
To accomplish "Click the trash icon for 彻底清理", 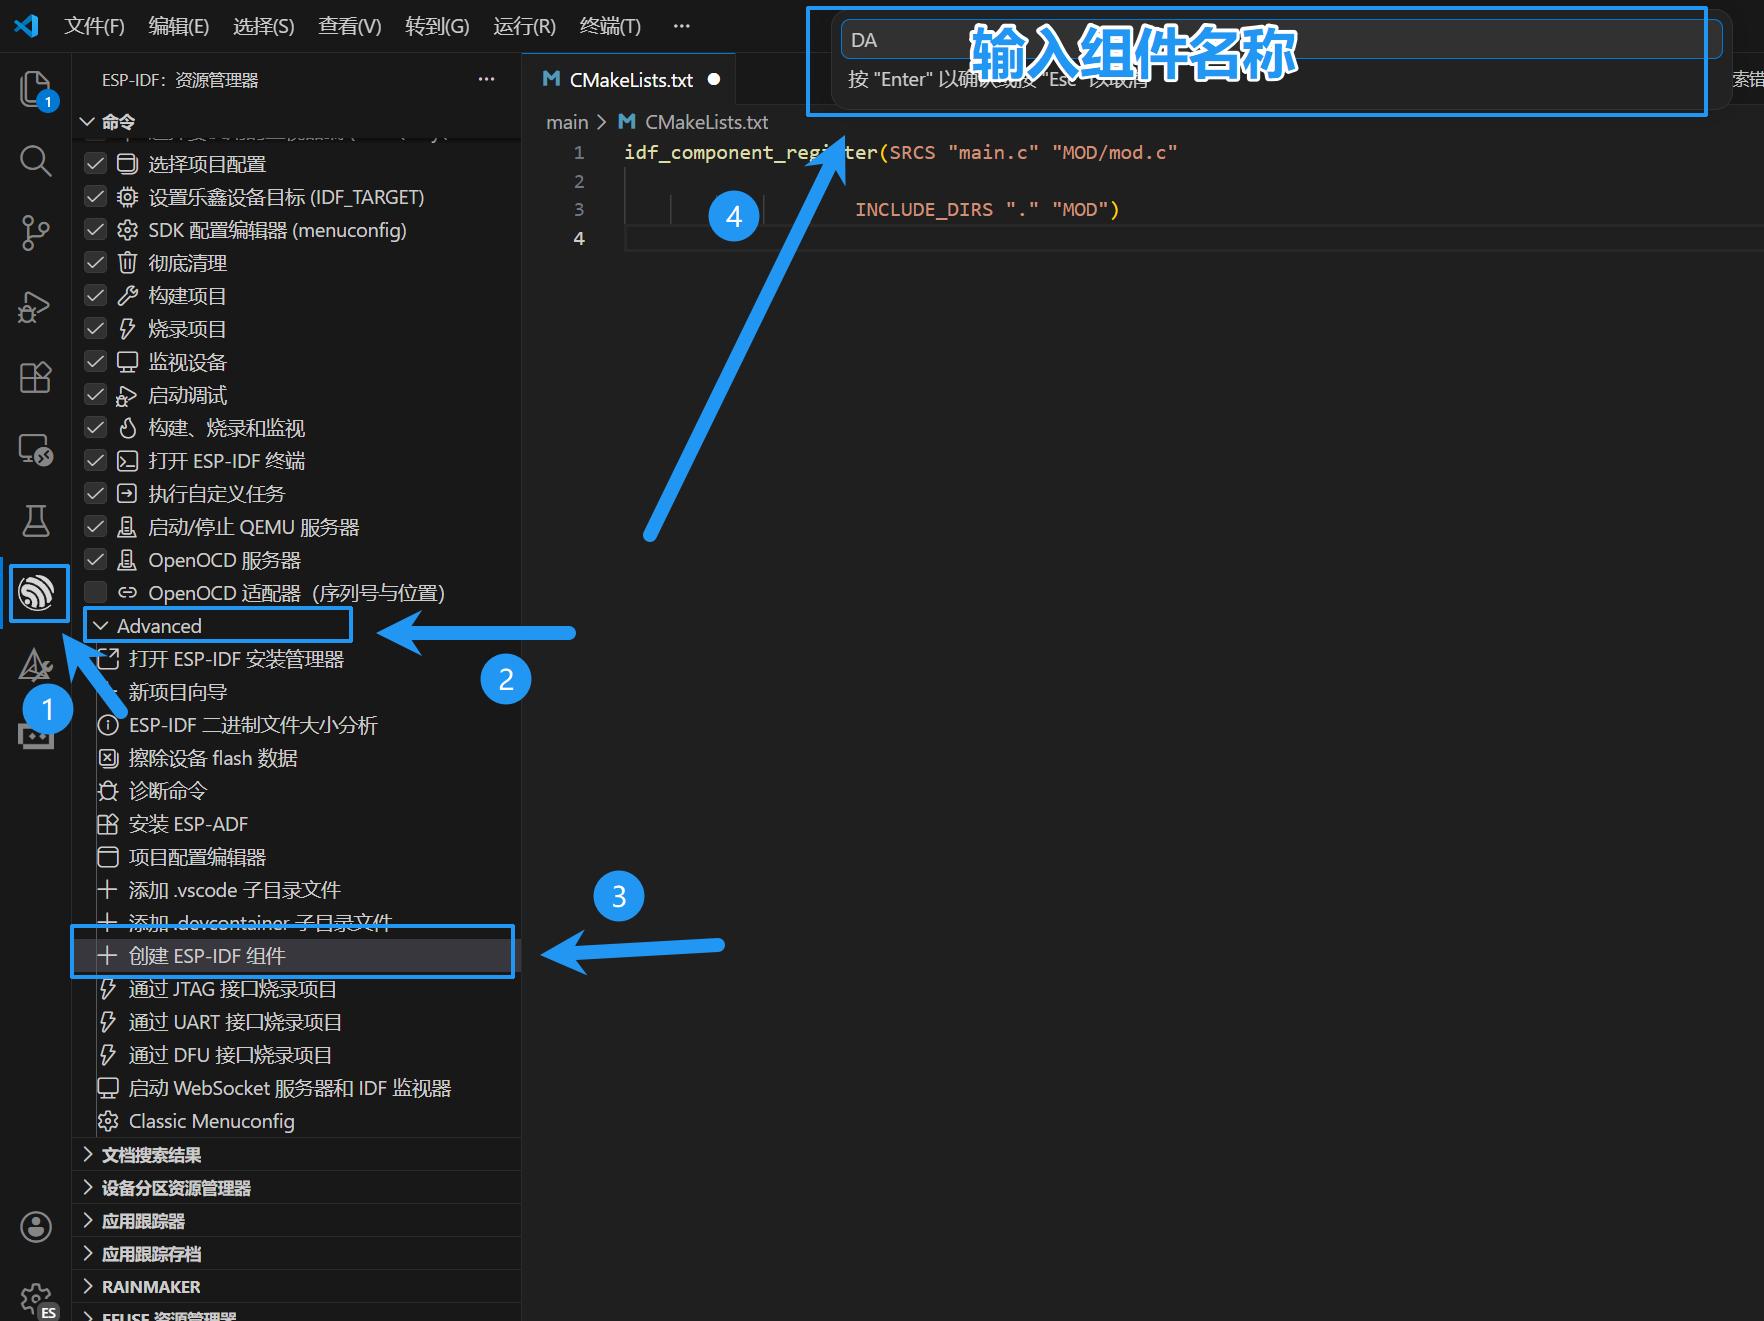I will [127, 263].
